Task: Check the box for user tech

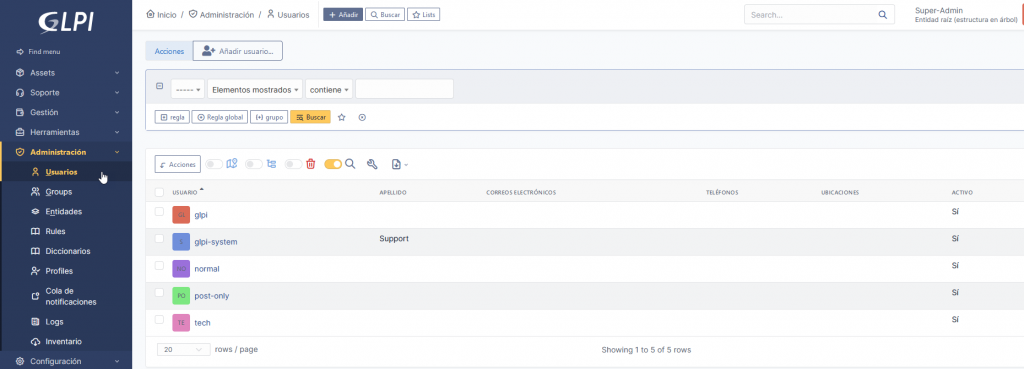Action: [x=159, y=319]
